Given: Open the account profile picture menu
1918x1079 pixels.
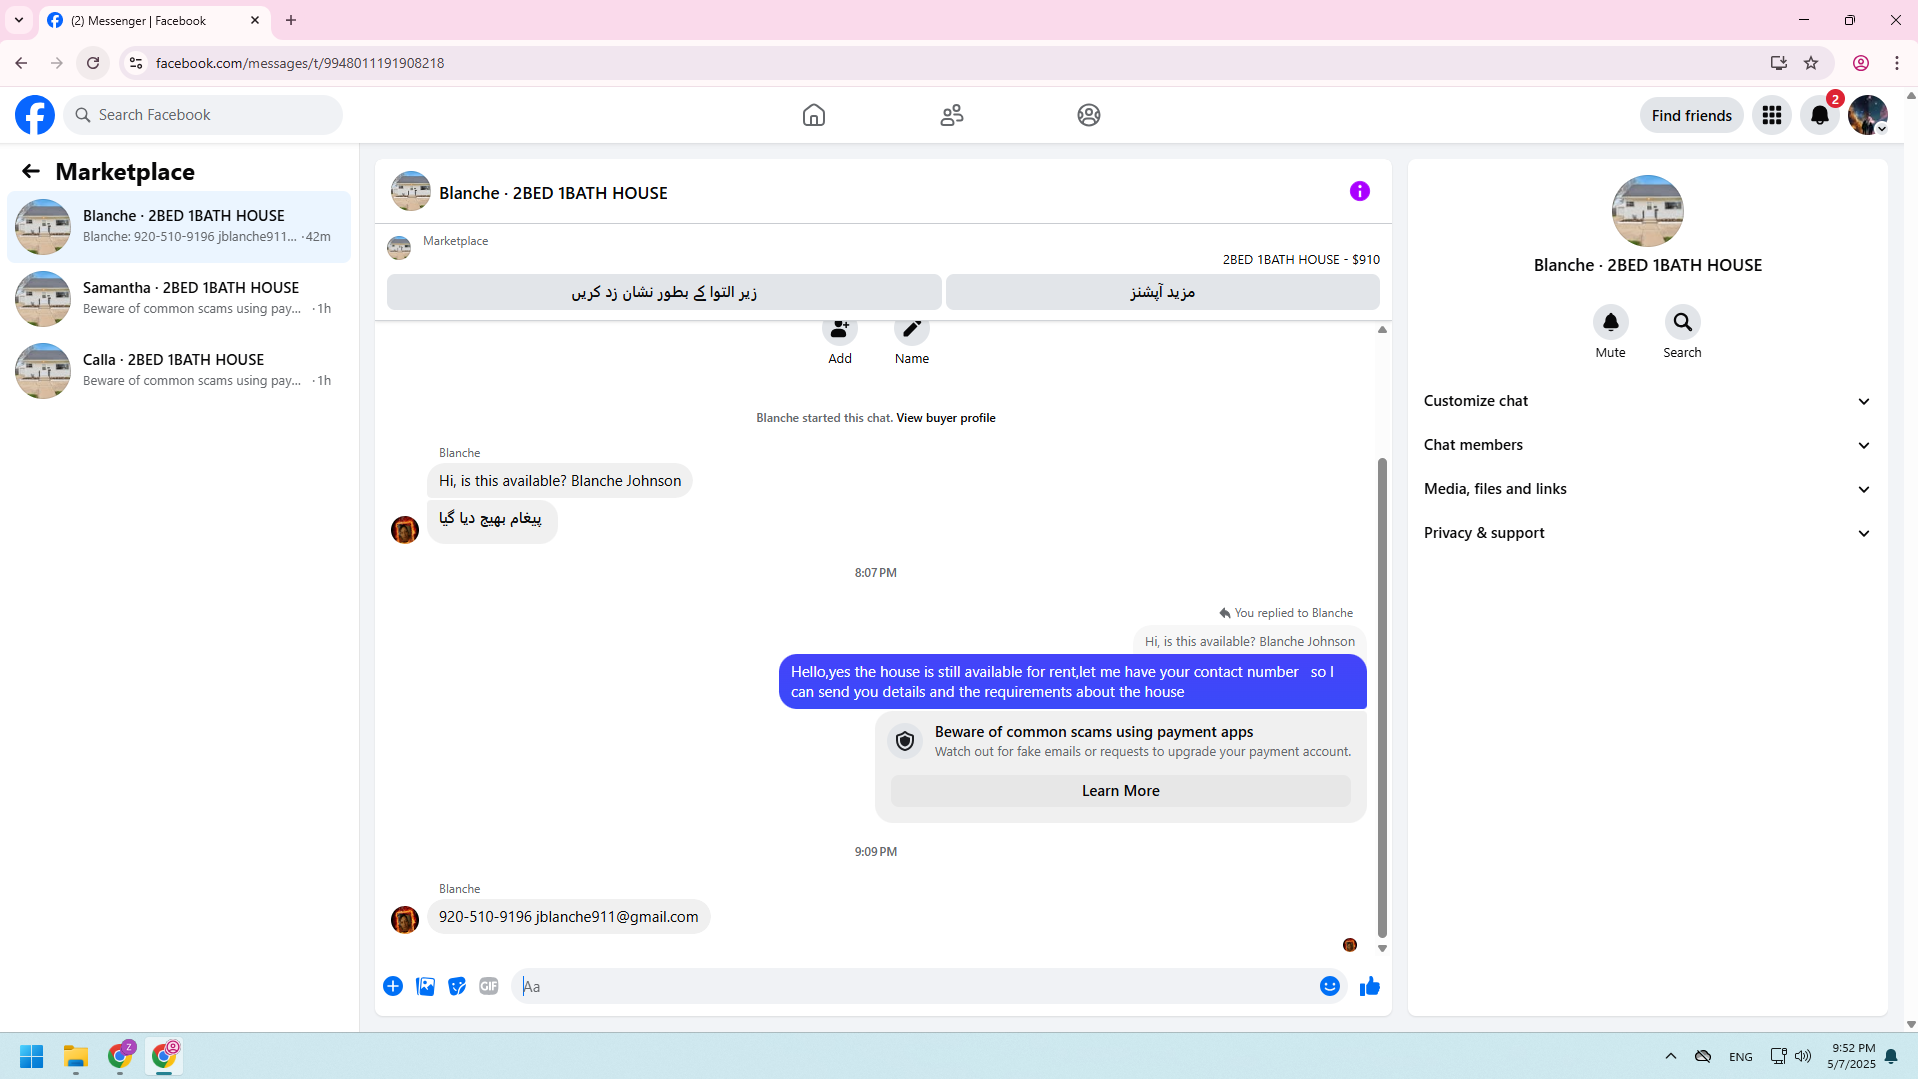Looking at the screenshot, I should pyautogui.click(x=1867, y=115).
